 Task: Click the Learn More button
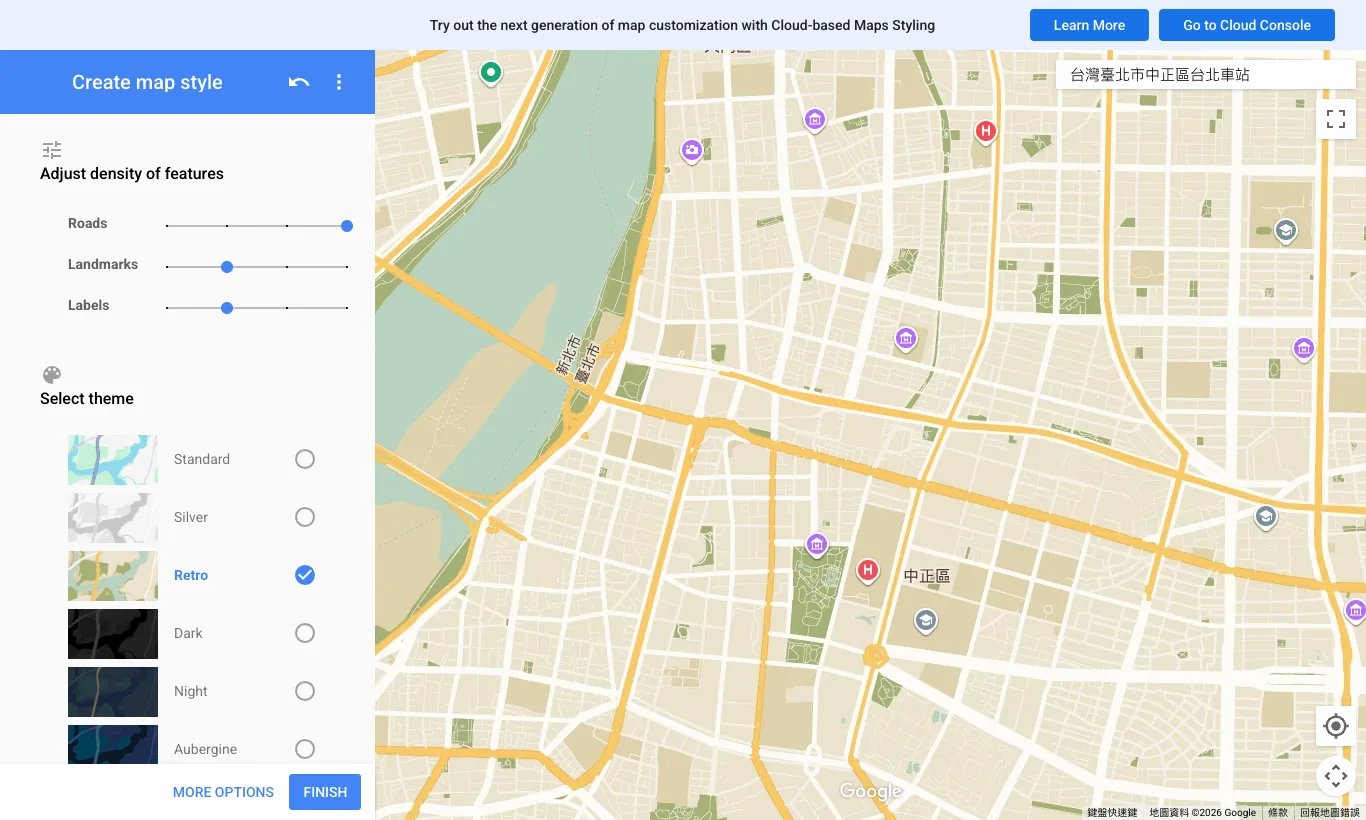[1089, 25]
